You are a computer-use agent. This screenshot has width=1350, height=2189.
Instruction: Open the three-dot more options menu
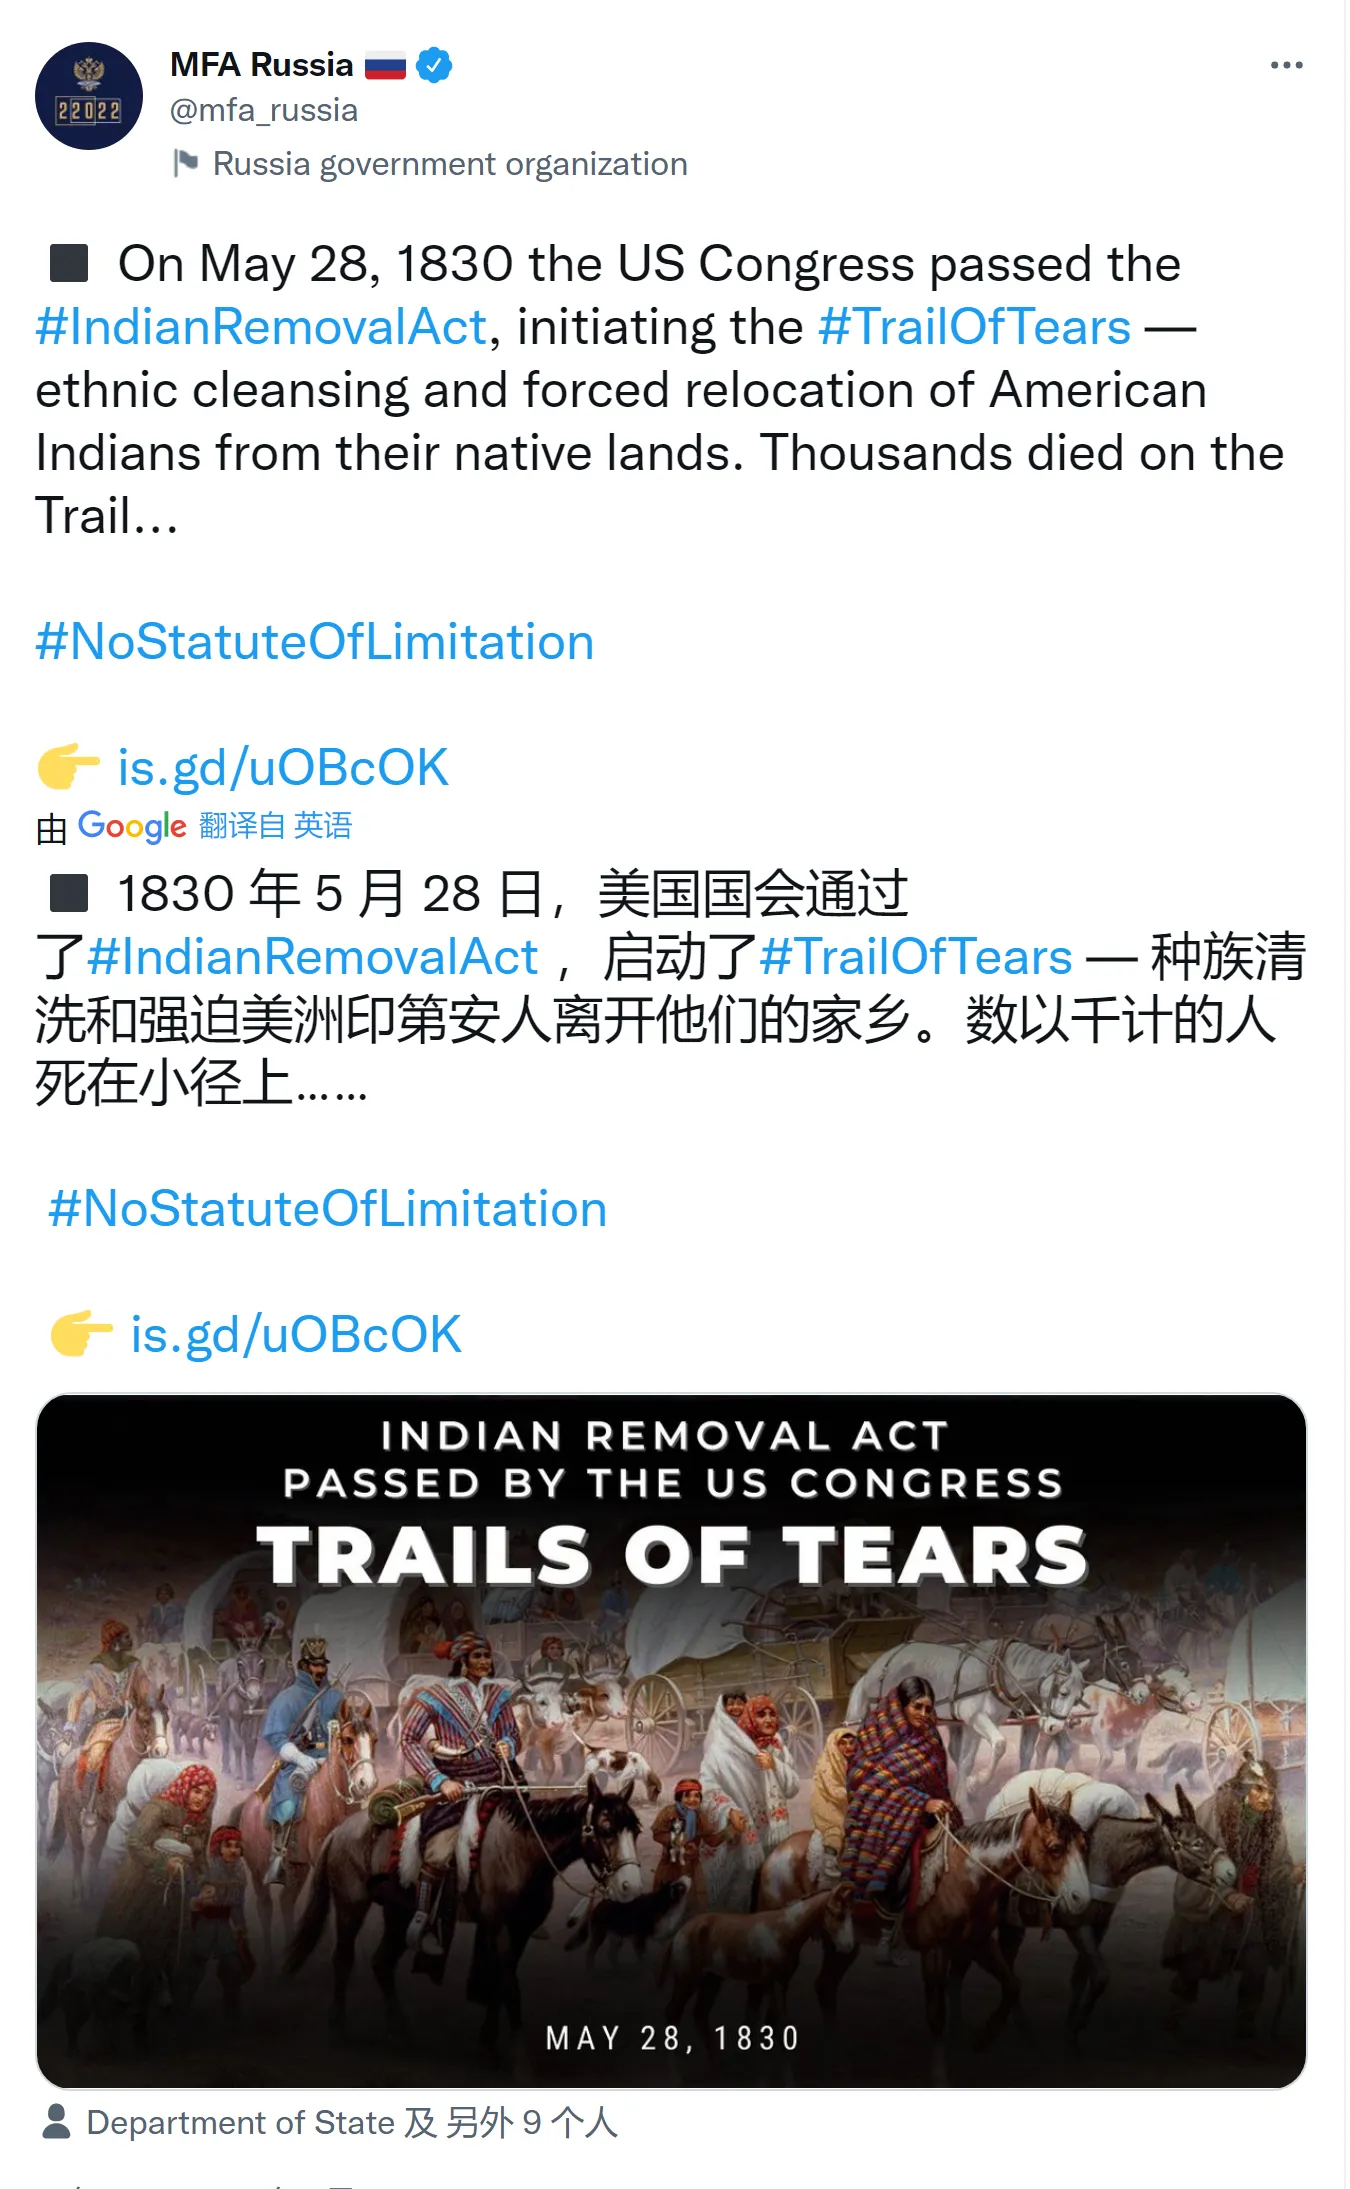point(1286,65)
